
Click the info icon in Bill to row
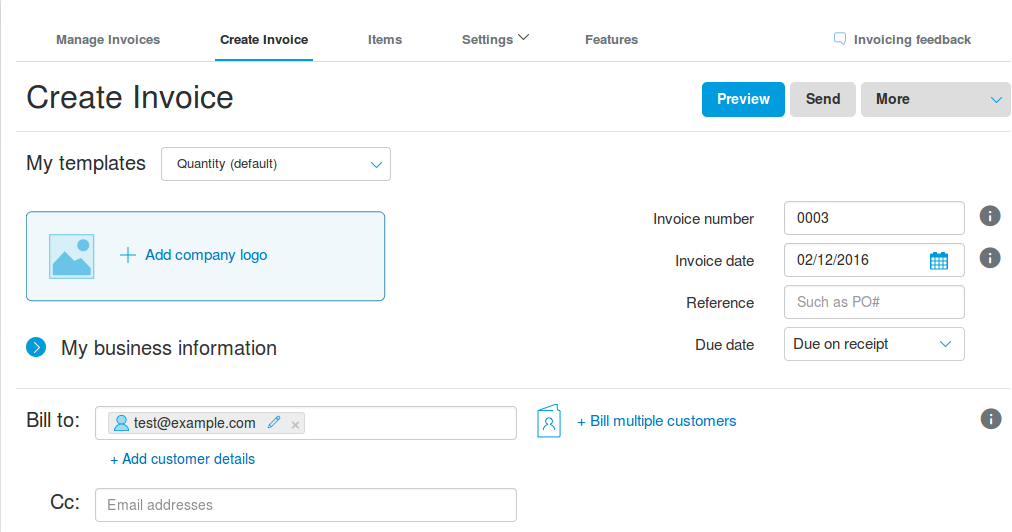point(991,419)
